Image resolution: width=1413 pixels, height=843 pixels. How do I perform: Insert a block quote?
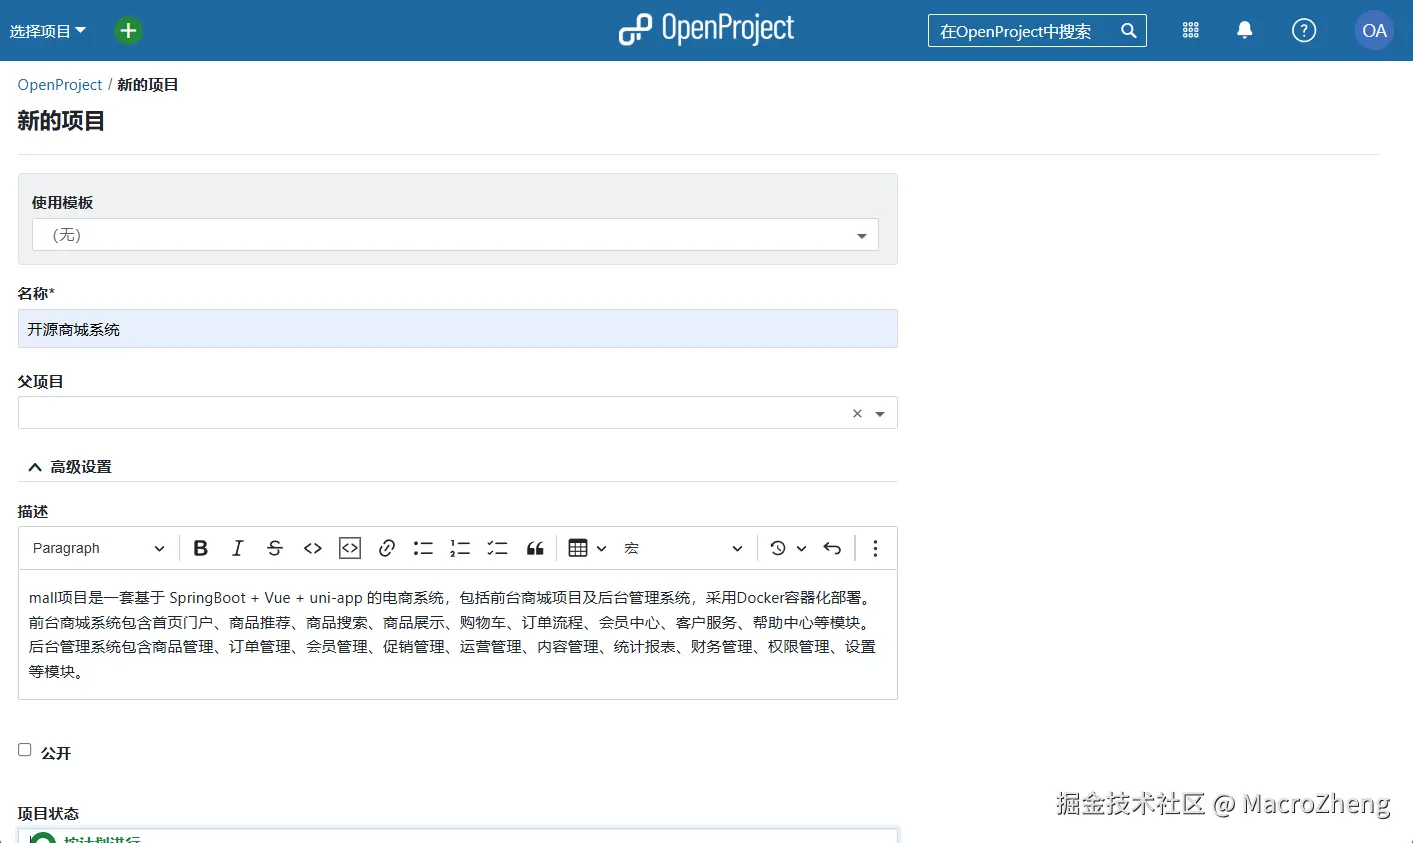535,548
